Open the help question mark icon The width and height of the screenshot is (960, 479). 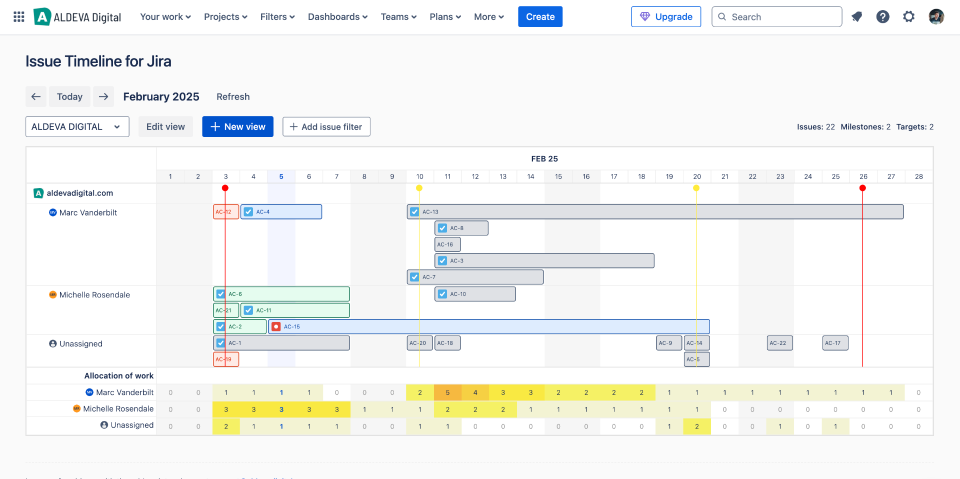pos(883,17)
